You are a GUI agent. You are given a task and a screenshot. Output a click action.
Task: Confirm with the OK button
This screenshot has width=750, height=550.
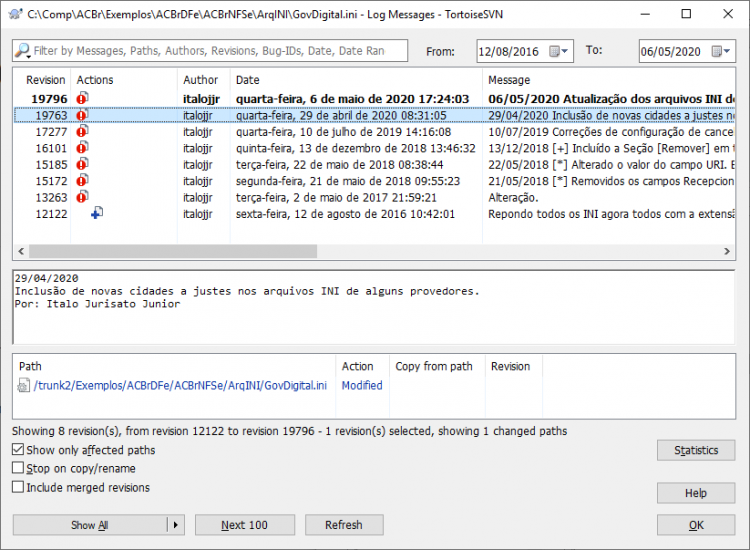(x=696, y=525)
